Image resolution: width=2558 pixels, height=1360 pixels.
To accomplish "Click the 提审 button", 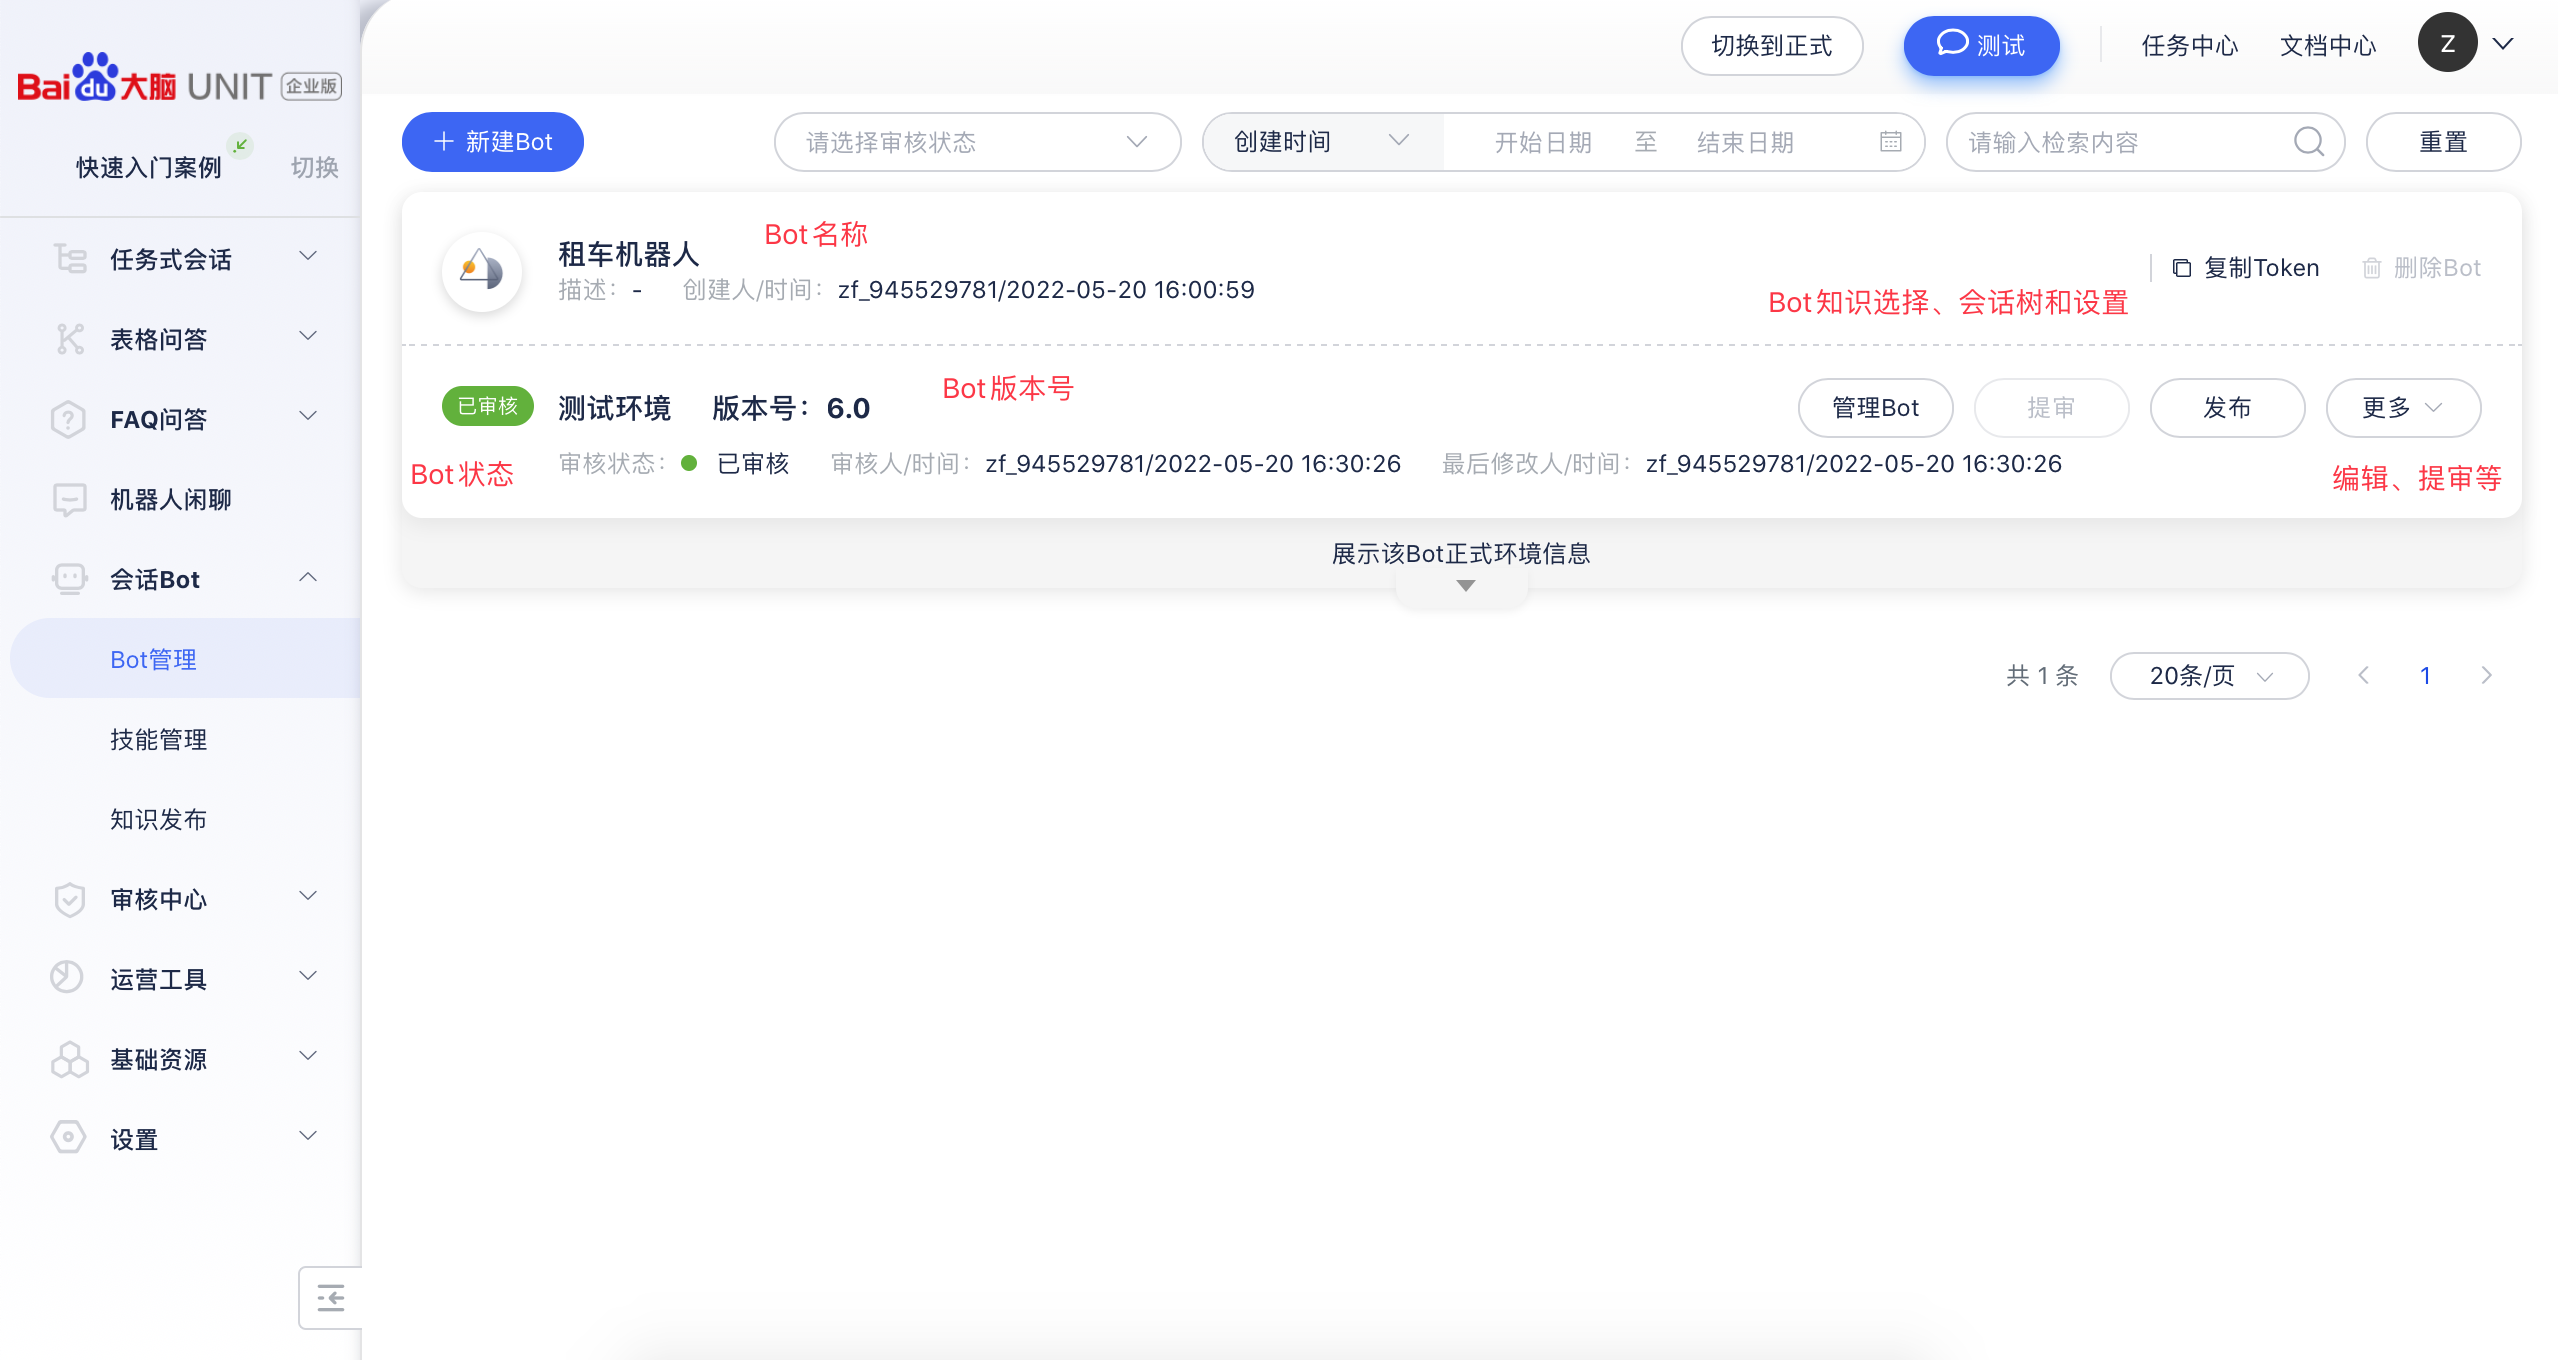I will click(2051, 408).
